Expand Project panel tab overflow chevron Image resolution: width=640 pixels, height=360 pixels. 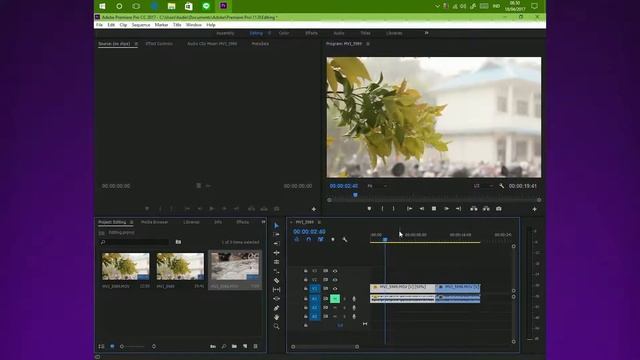(263, 222)
